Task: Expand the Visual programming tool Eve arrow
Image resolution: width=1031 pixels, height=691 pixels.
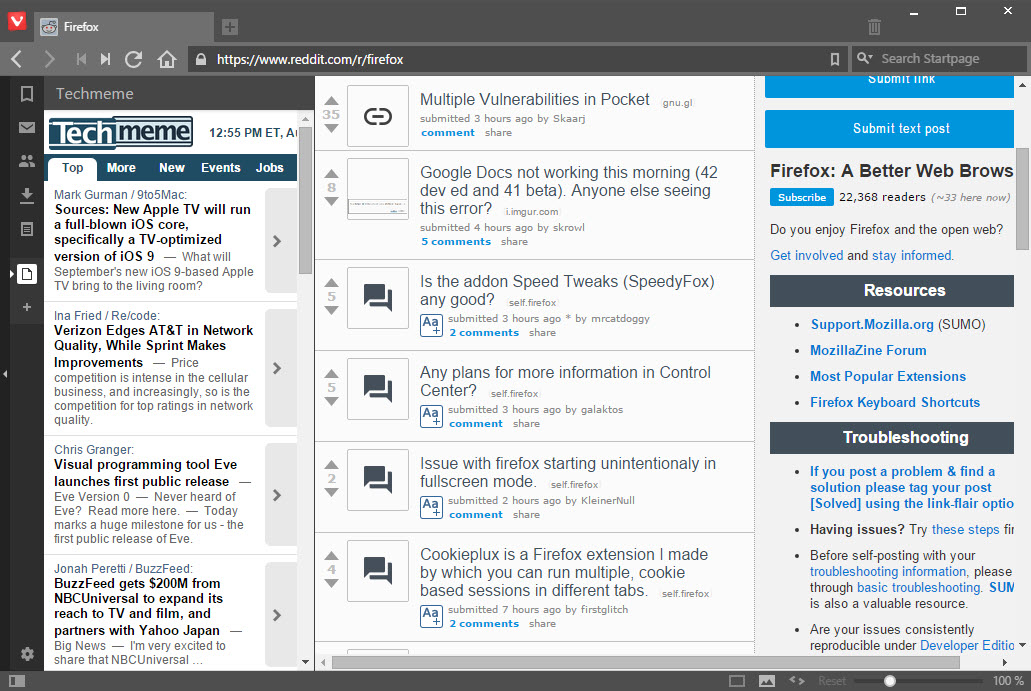Action: pos(281,495)
